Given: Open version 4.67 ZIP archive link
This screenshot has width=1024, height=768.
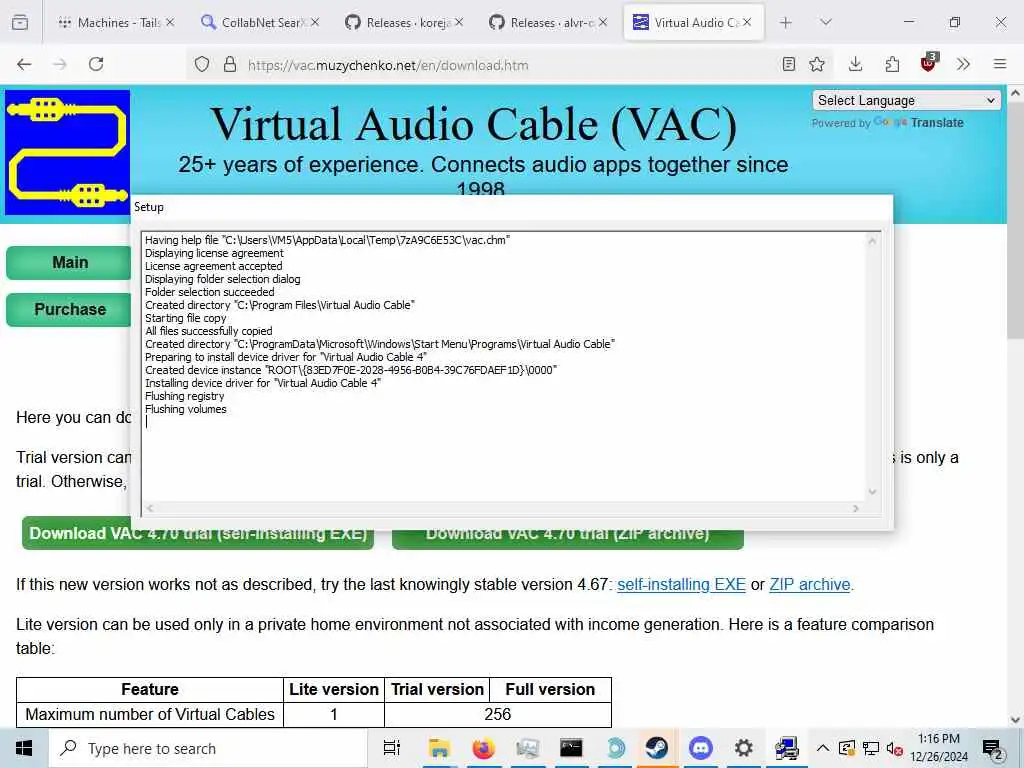Looking at the screenshot, I should [x=810, y=584].
